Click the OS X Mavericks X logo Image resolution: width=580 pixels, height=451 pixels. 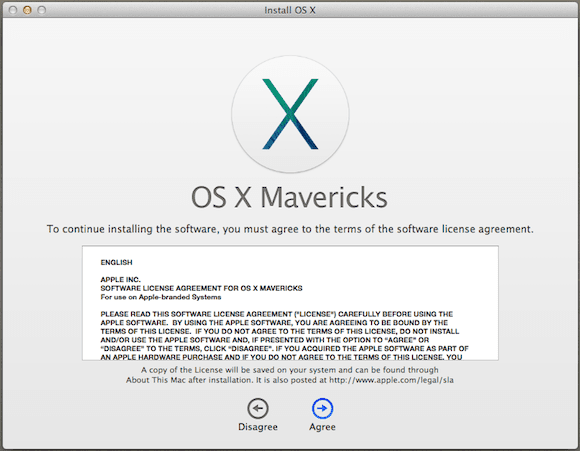point(290,114)
